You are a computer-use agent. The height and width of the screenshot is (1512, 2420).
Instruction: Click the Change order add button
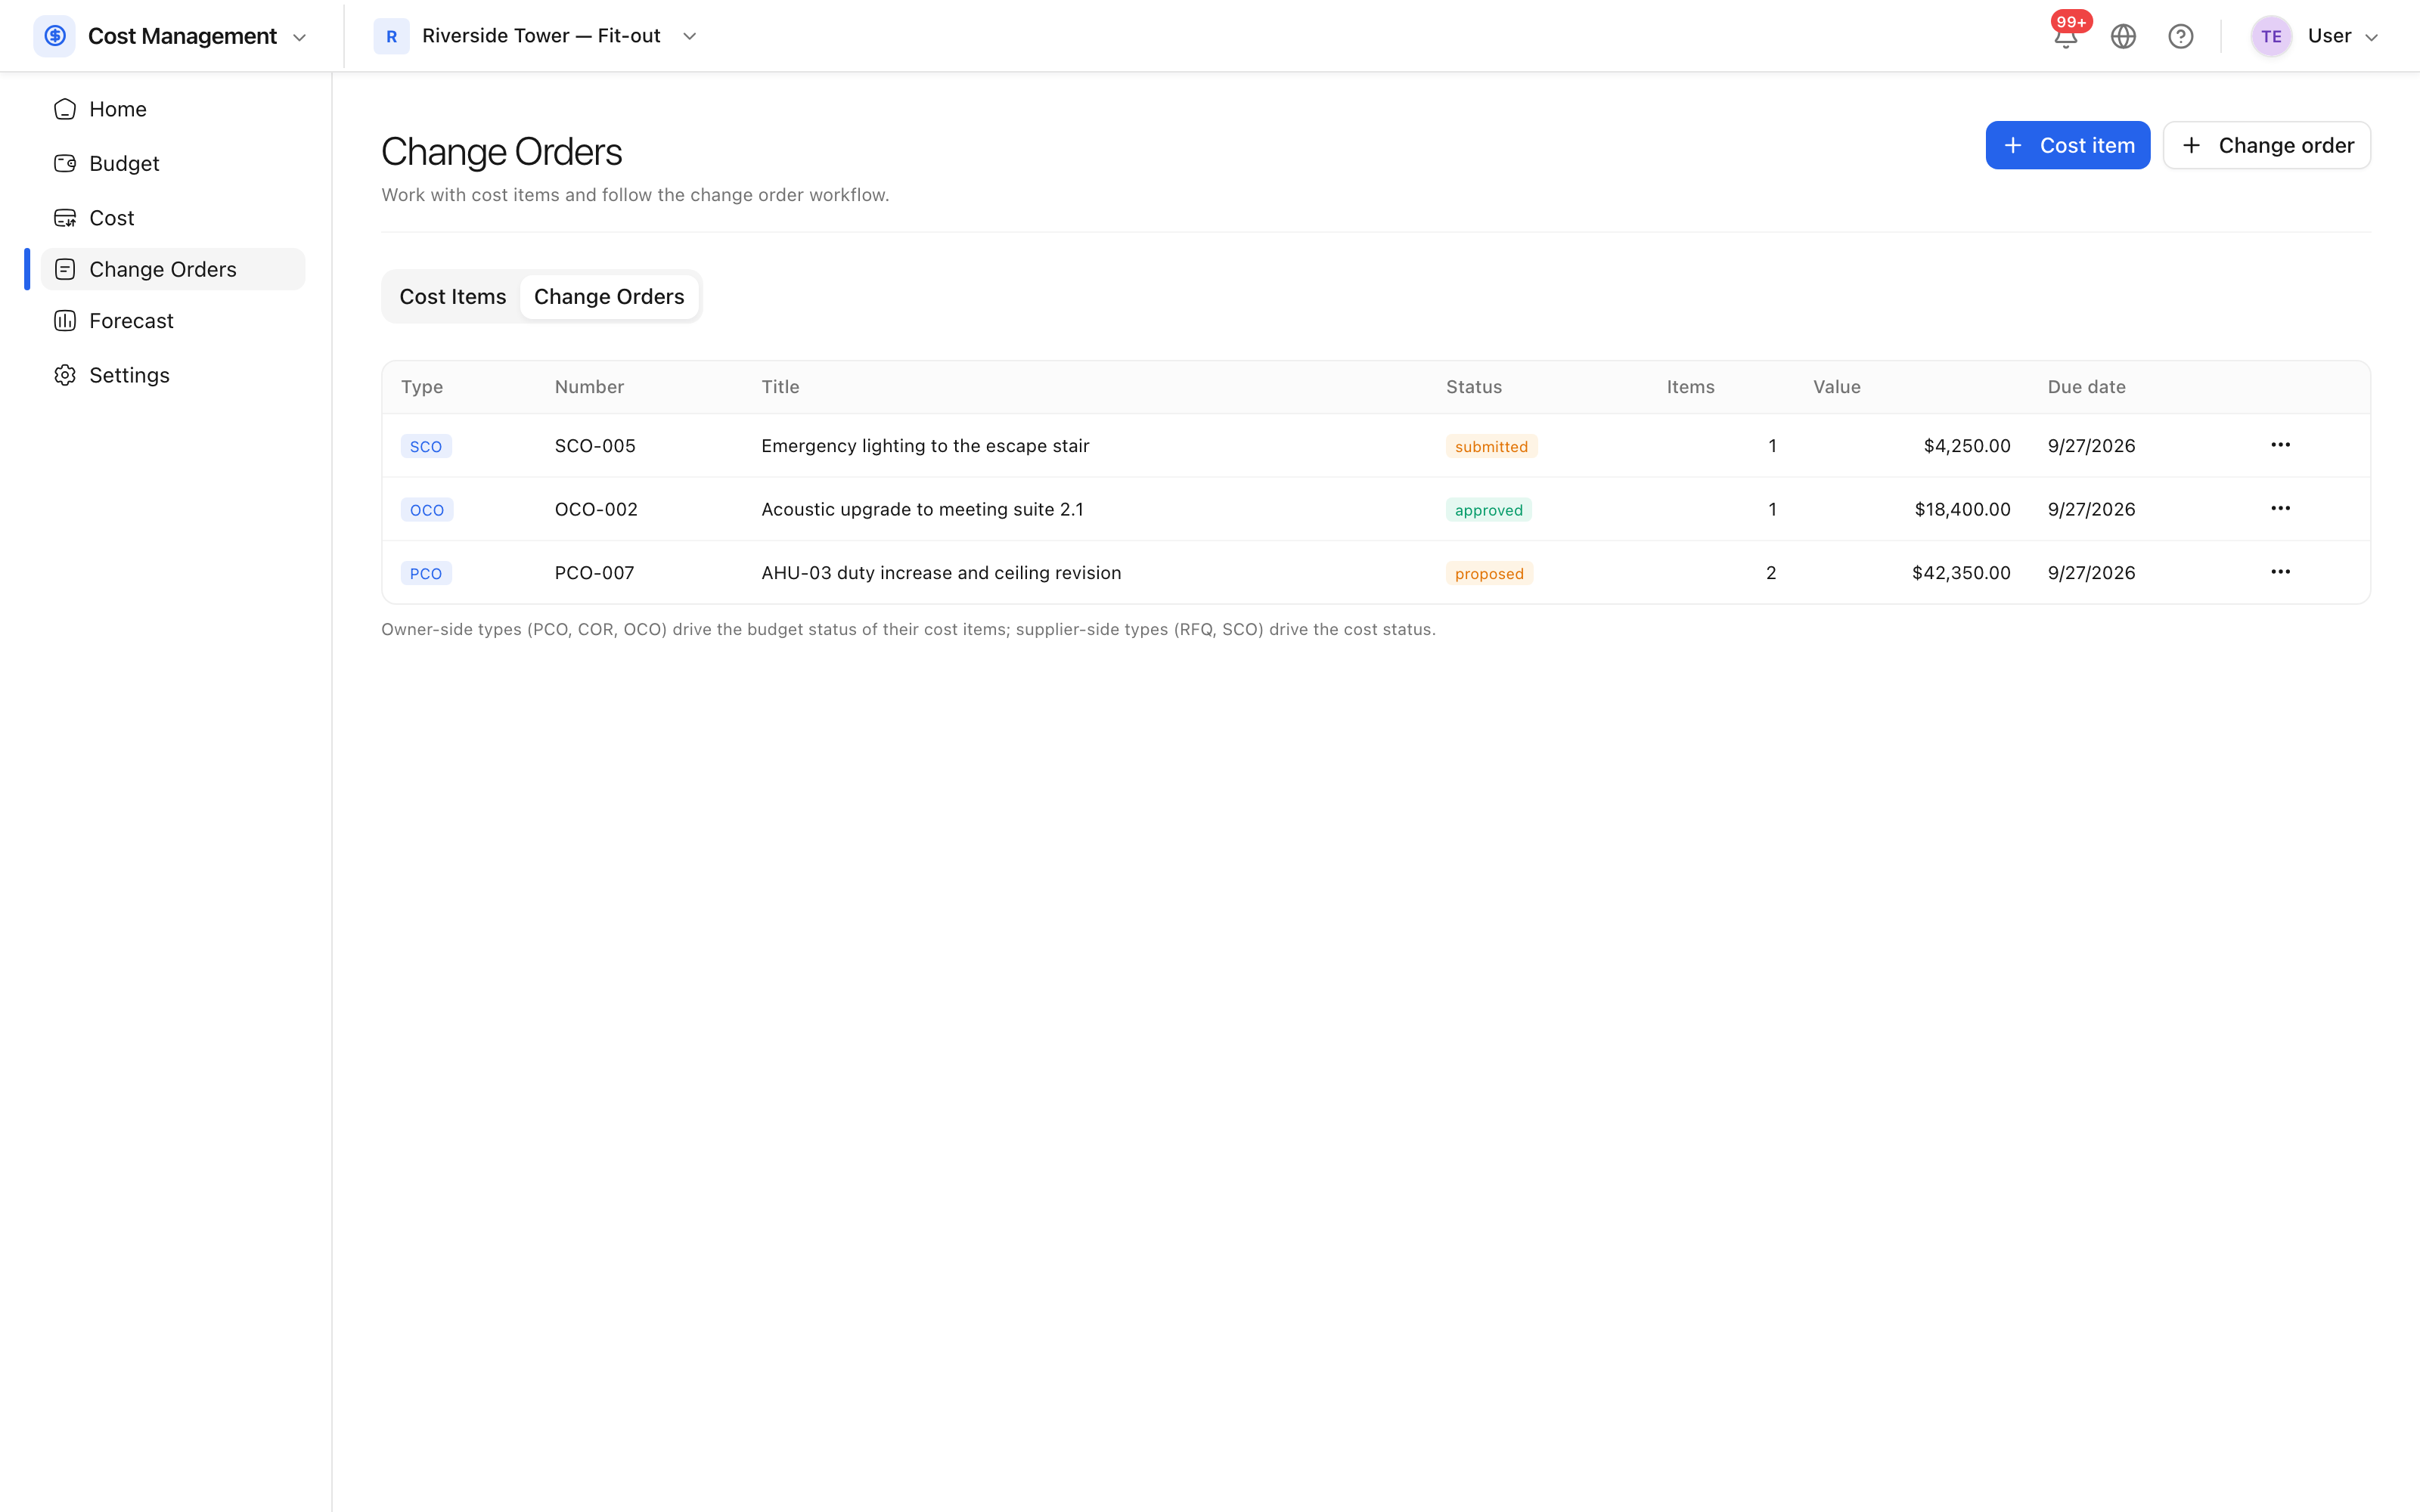2266,145
